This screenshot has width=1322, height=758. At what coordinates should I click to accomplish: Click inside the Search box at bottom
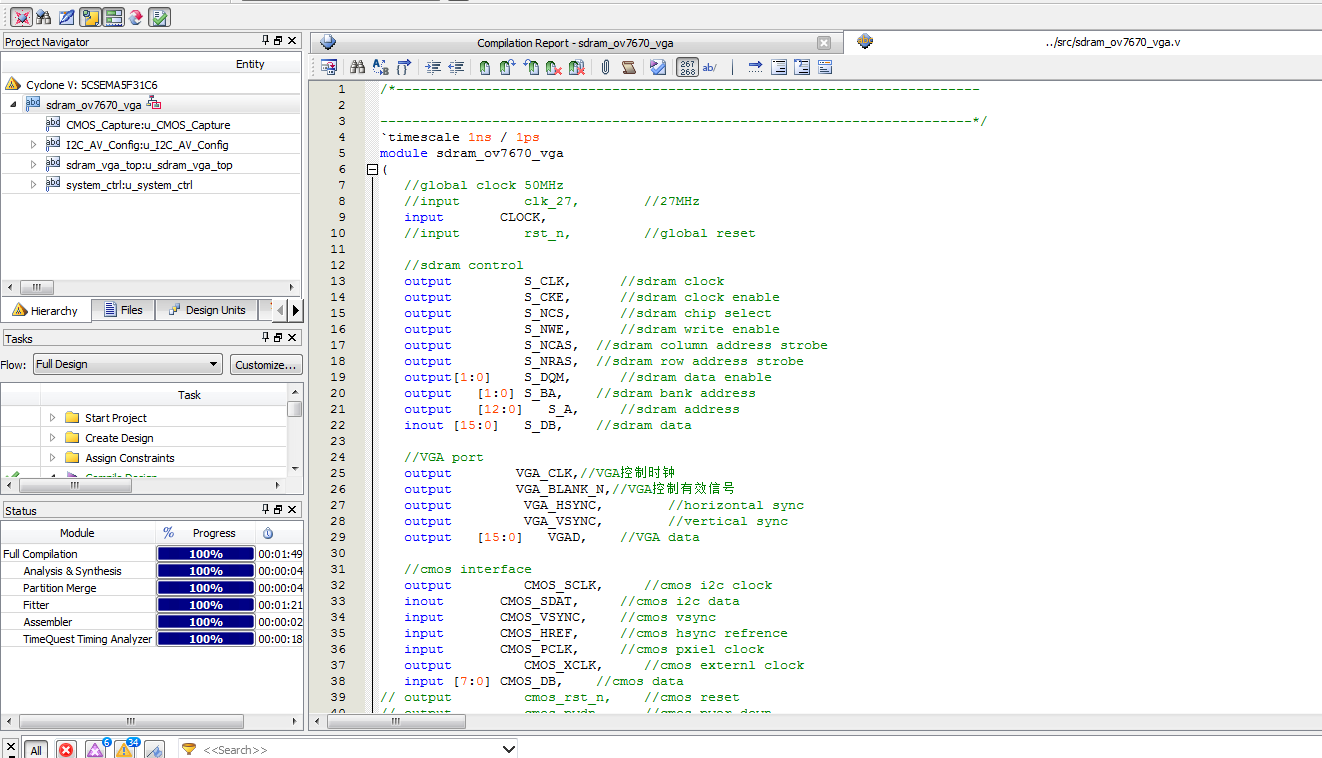[300, 748]
